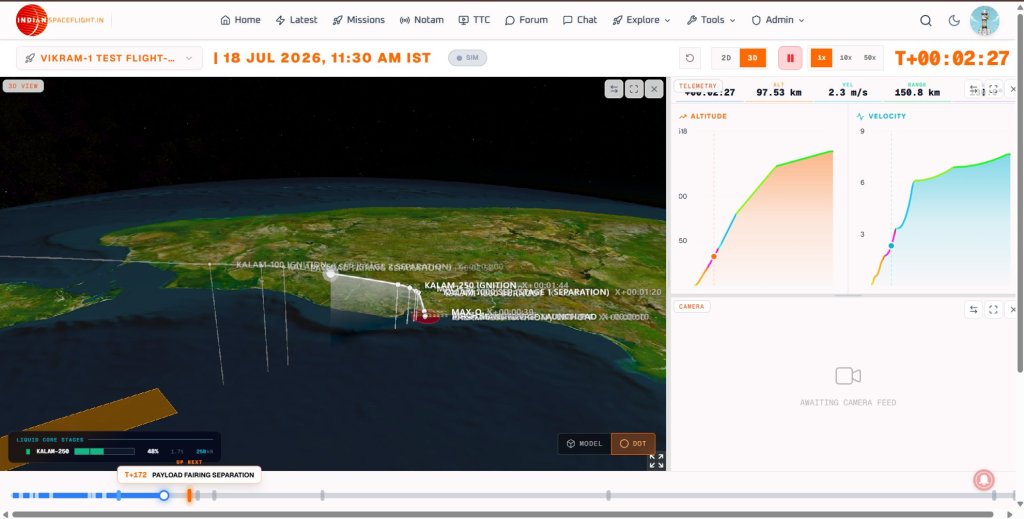Open the search icon in header

coord(925,20)
